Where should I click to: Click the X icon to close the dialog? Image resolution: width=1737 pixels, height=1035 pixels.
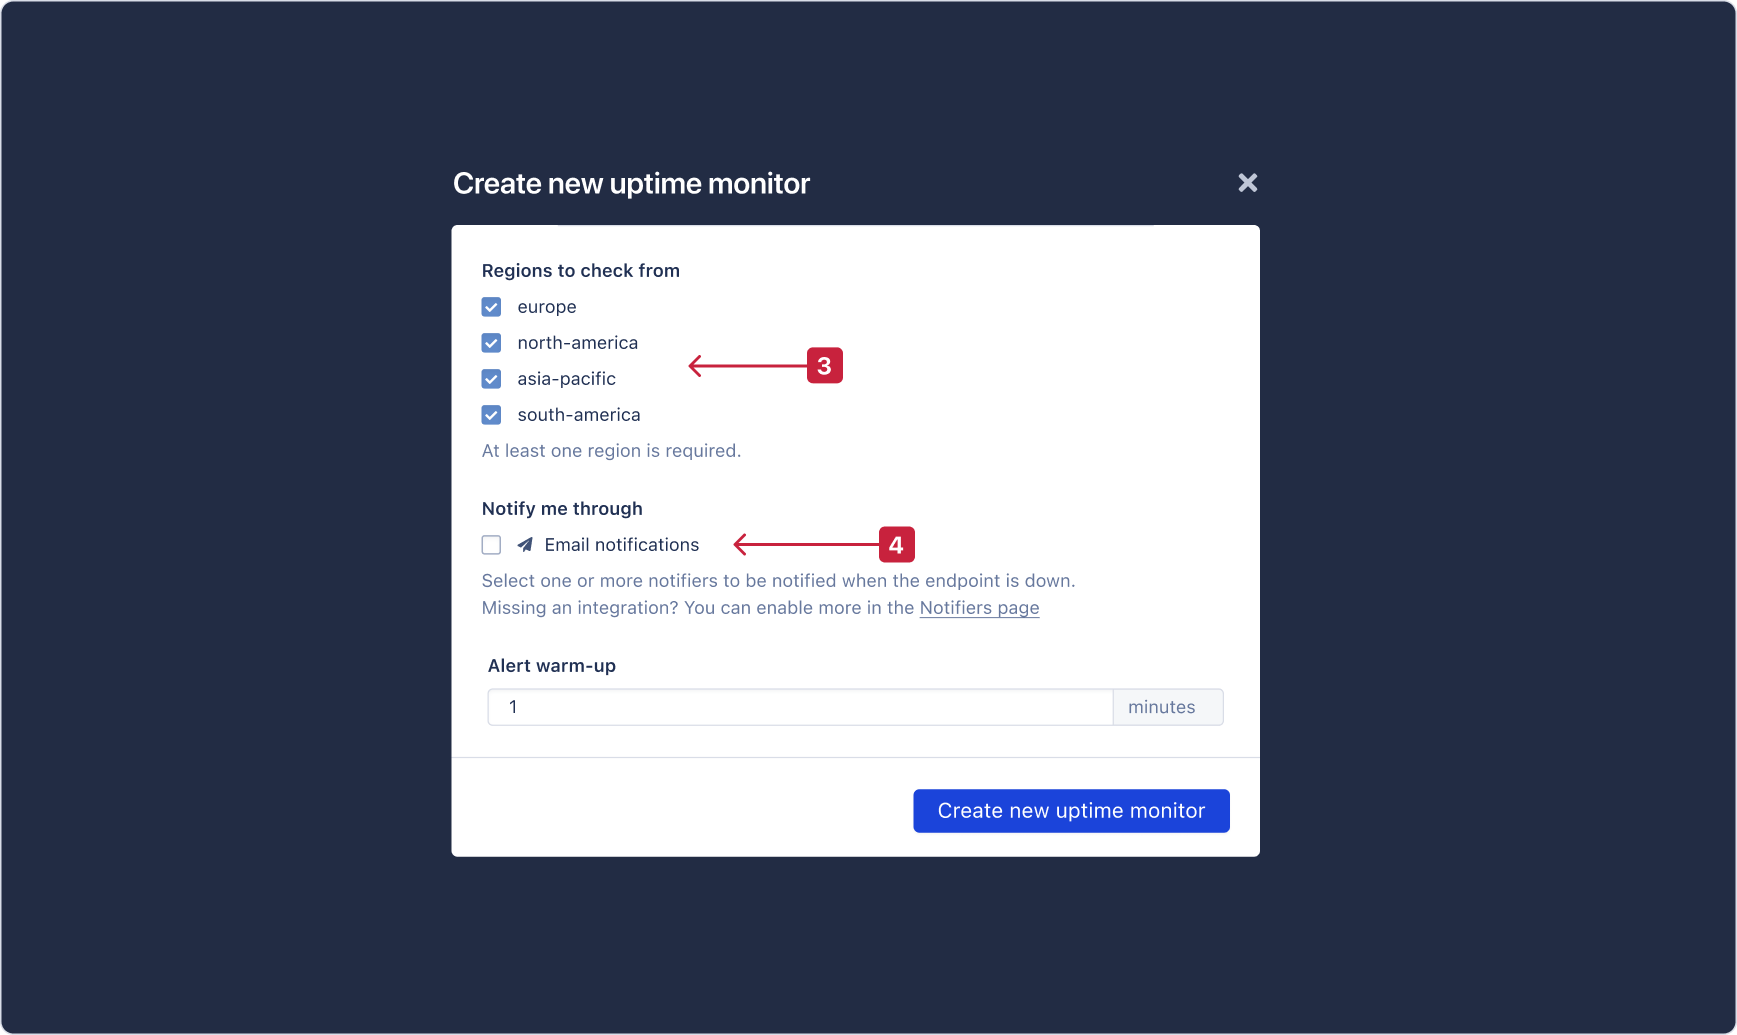click(x=1247, y=183)
